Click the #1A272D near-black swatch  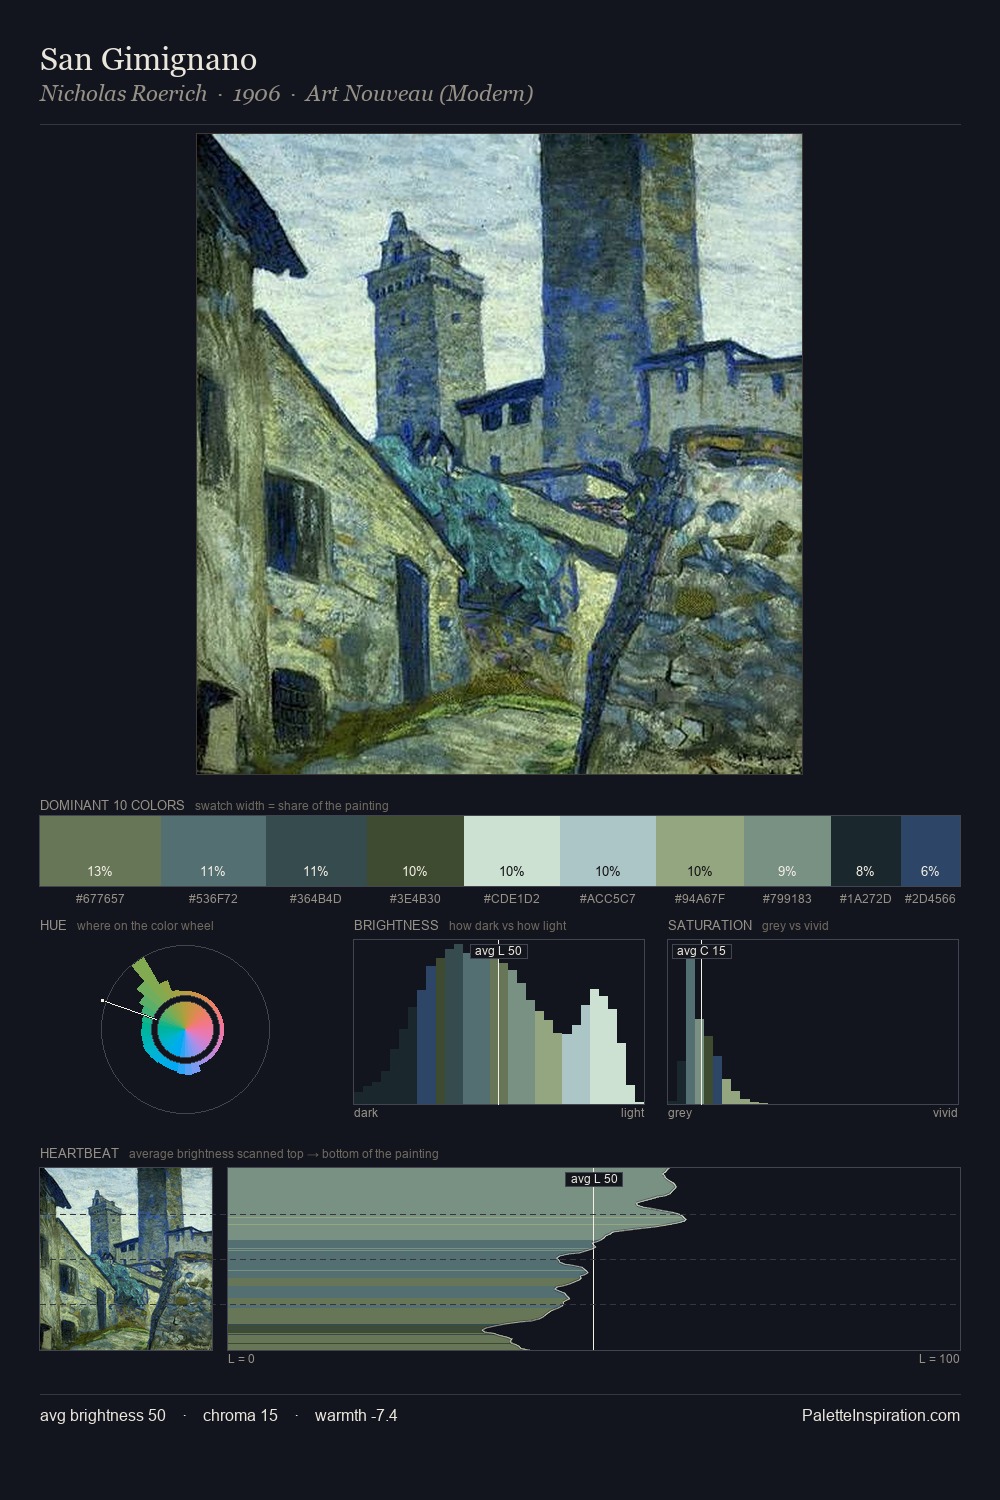(x=866, y=851)
